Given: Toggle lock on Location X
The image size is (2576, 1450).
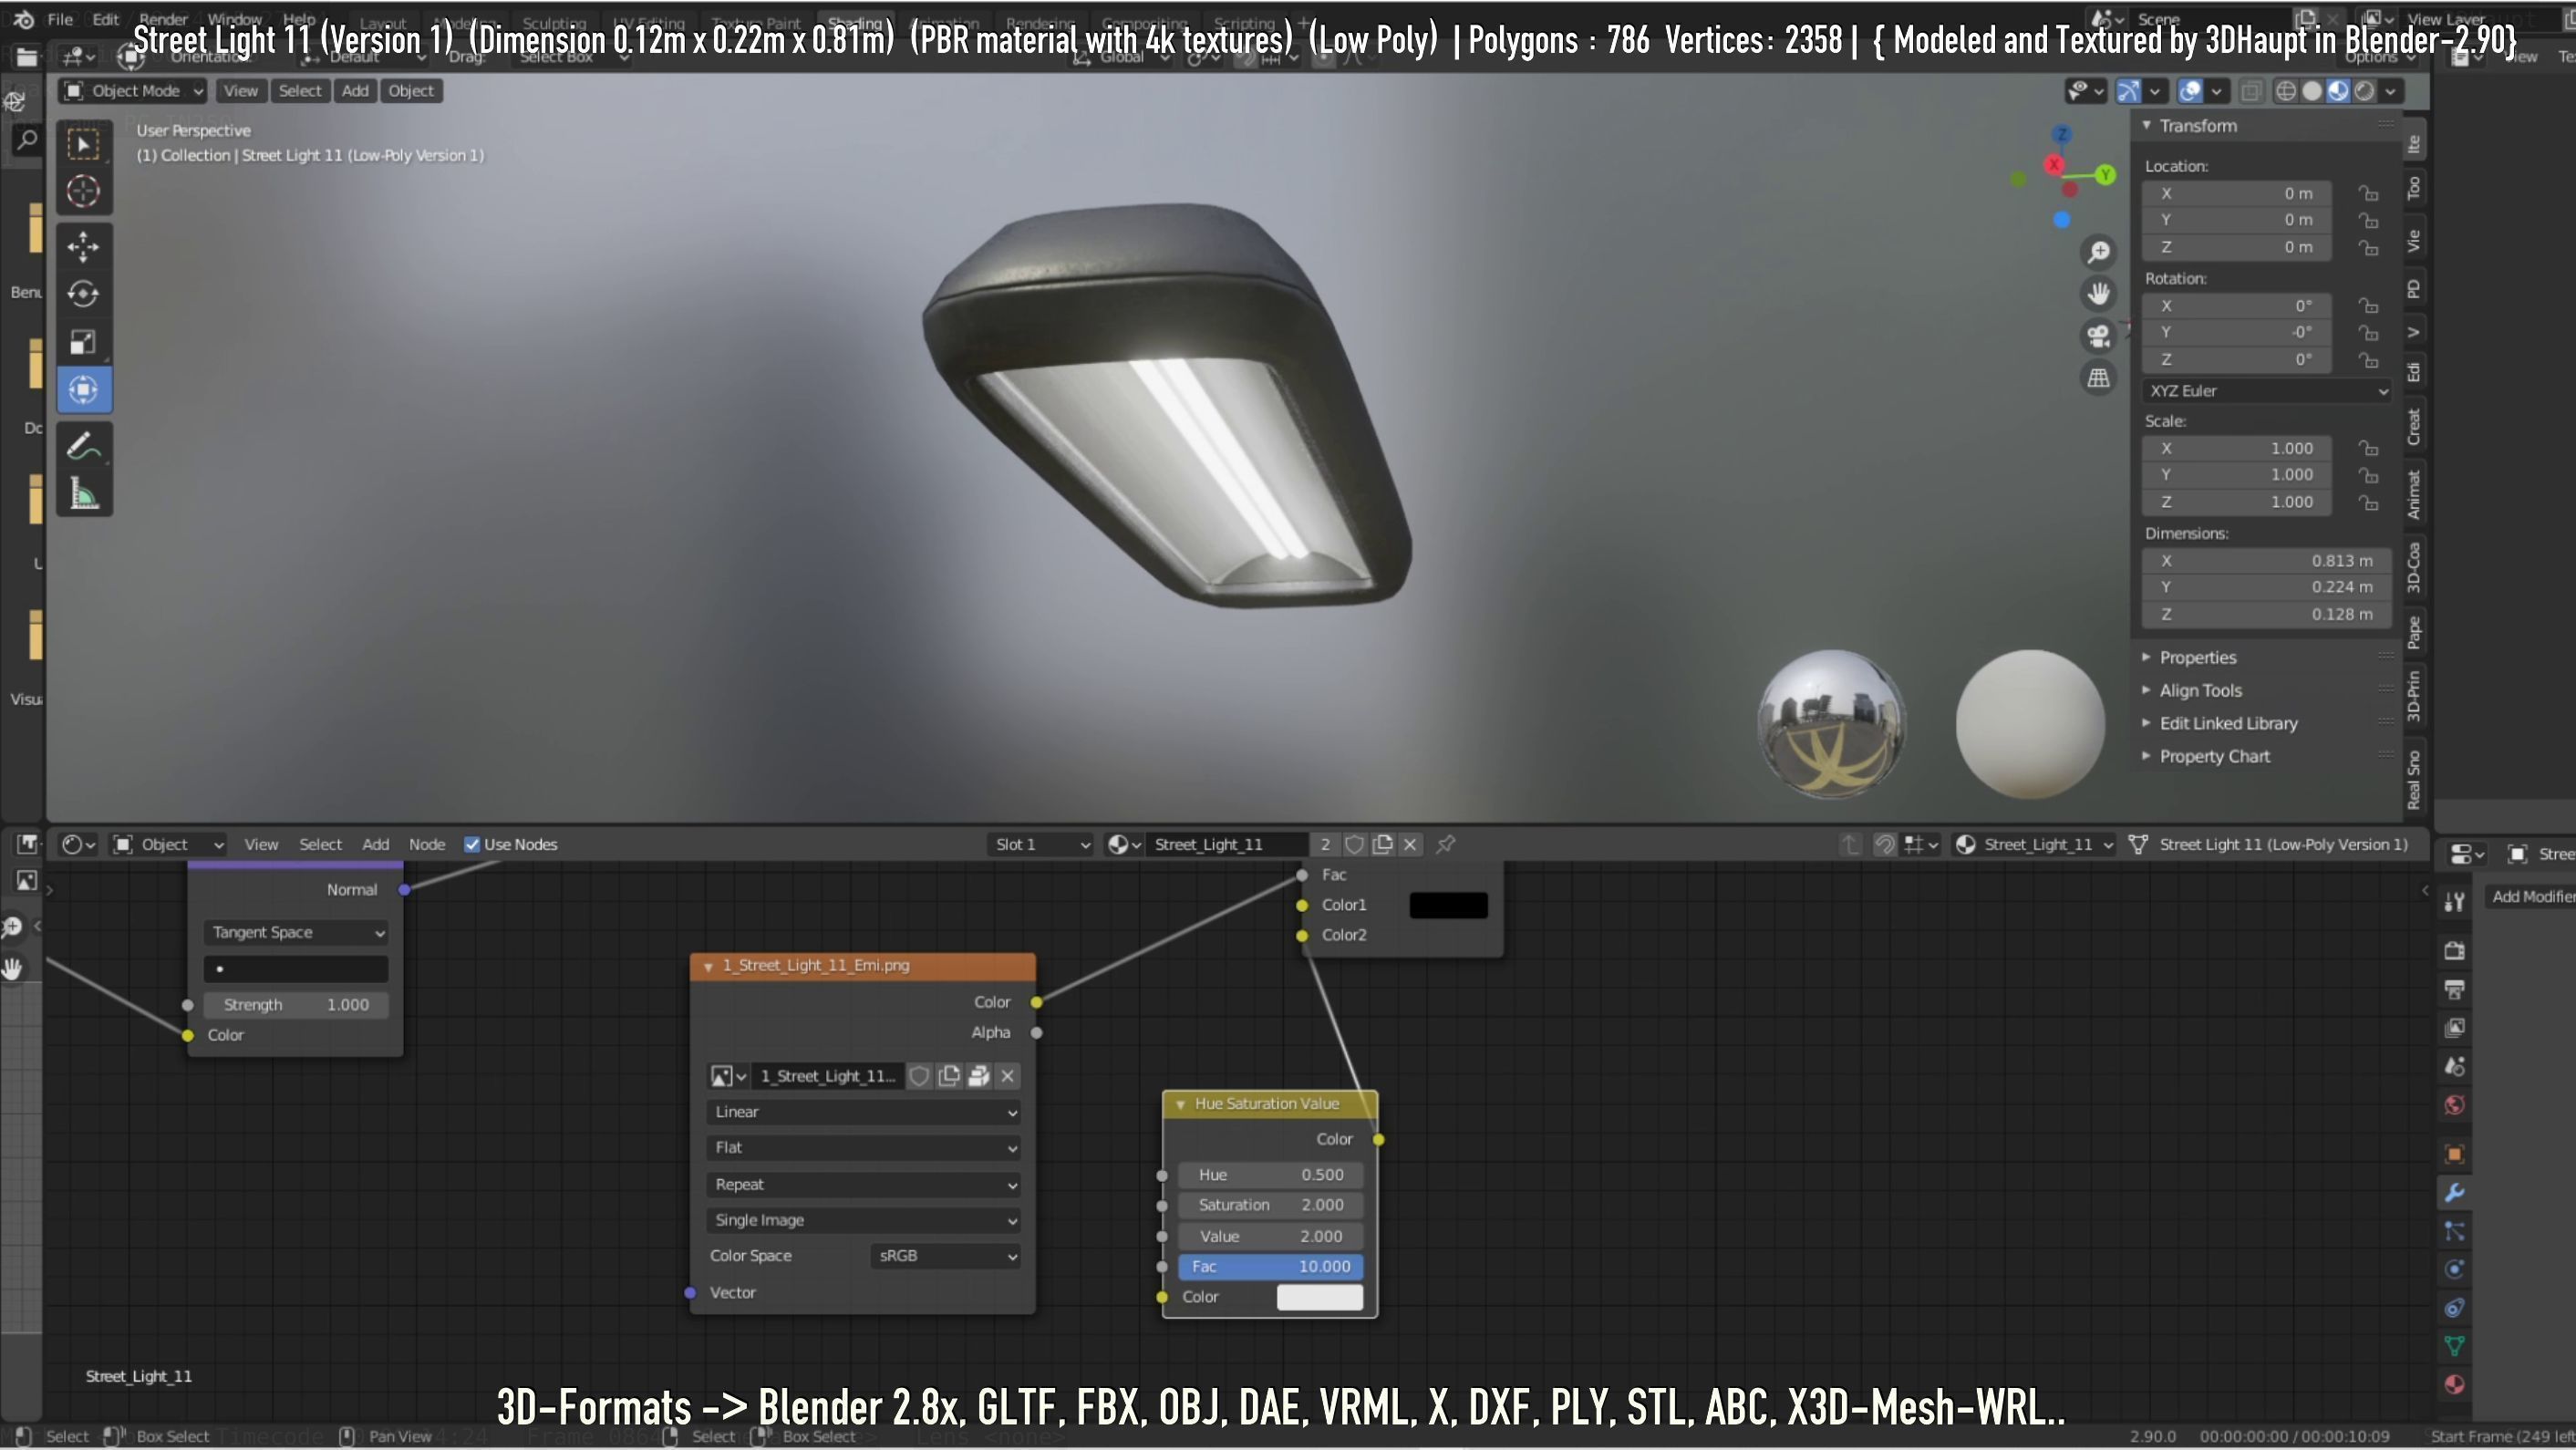Looking at the screenshot, I should (2368, 193).
